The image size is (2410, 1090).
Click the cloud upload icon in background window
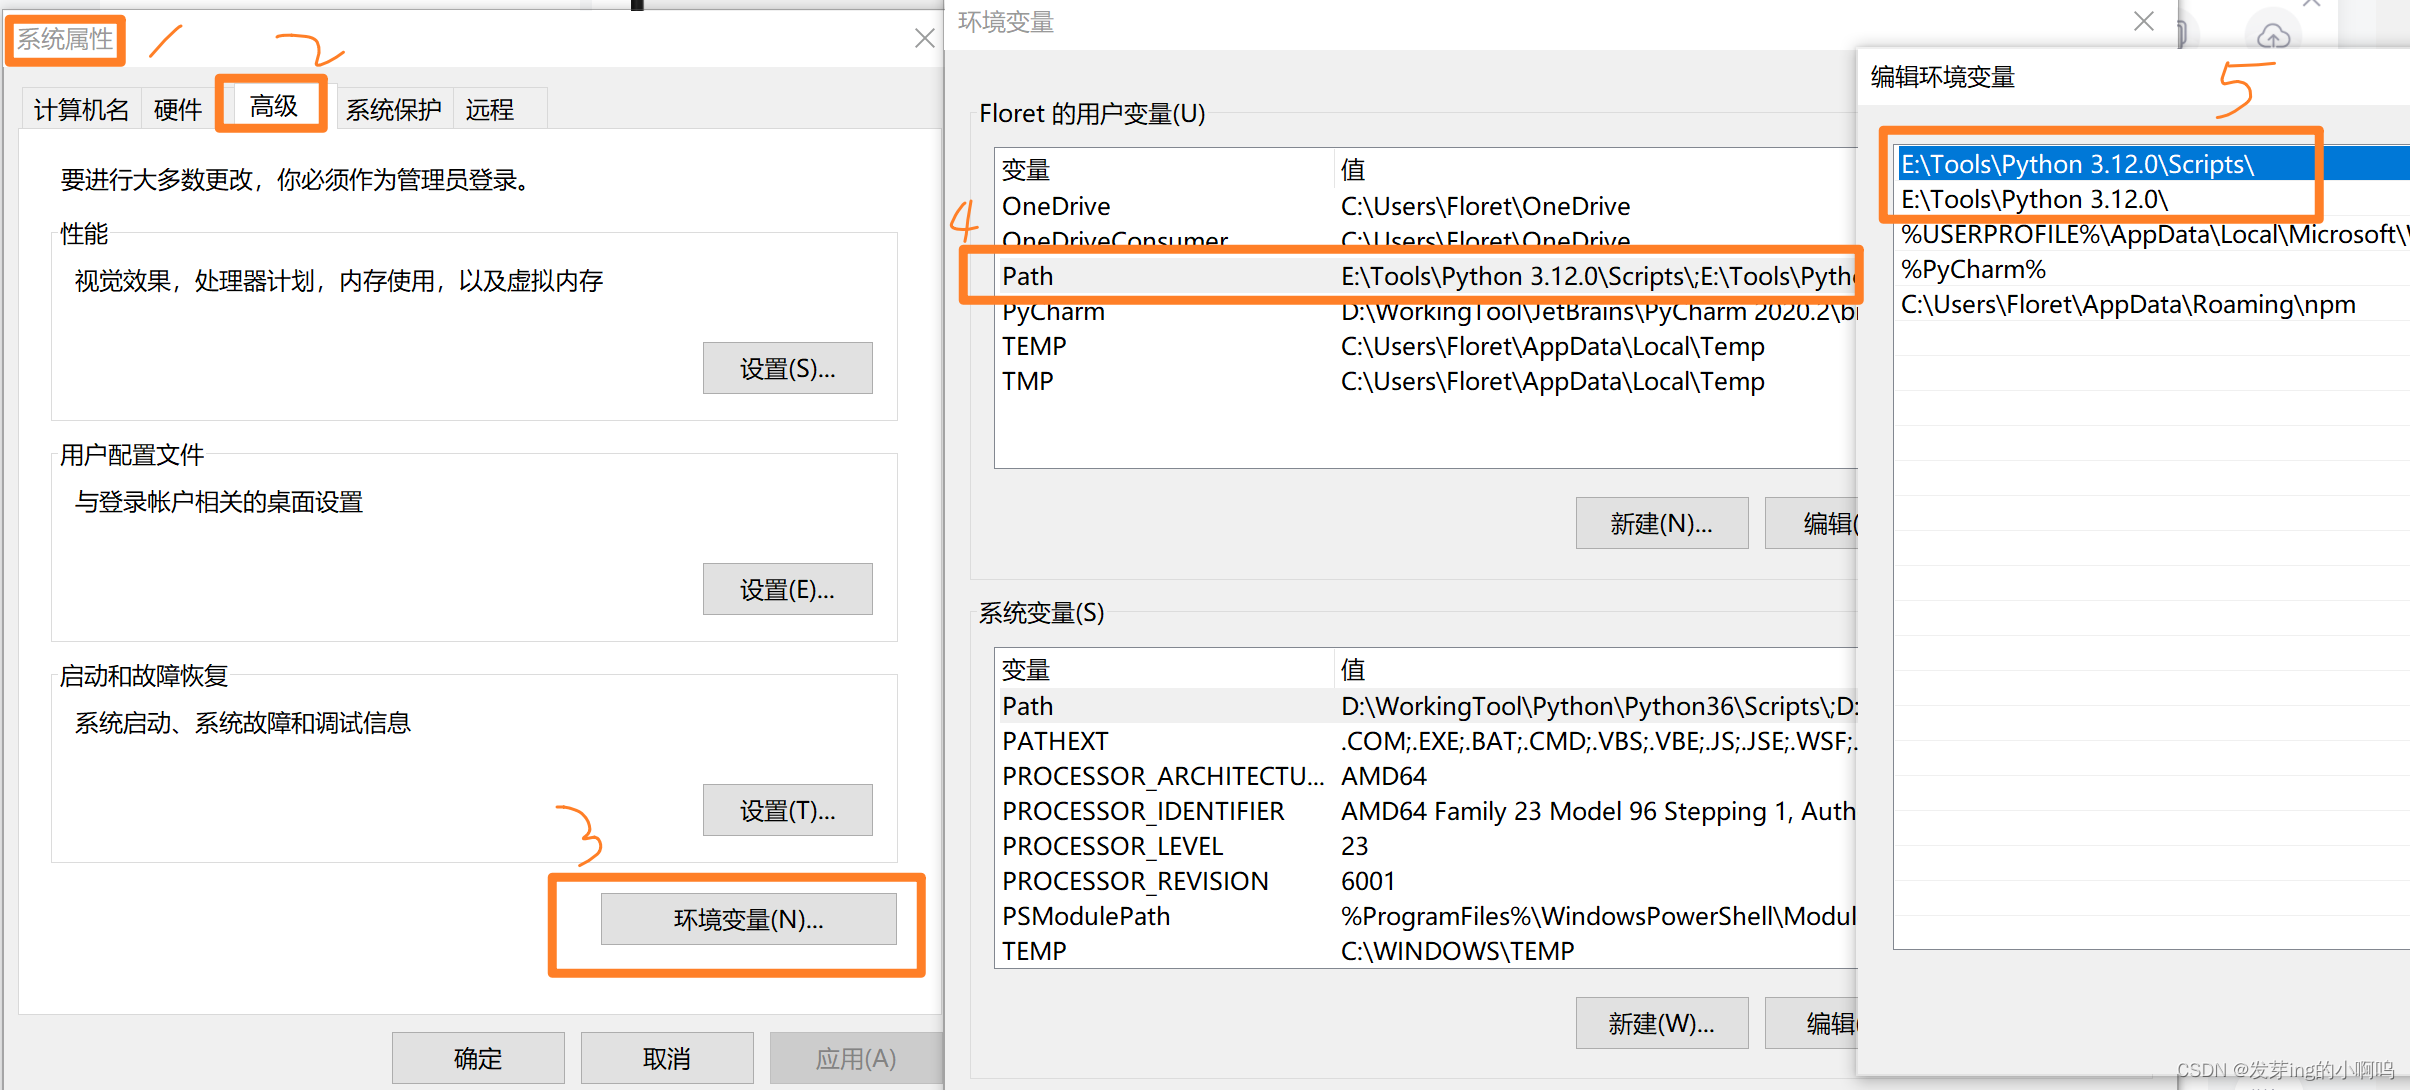pyautogui.click(x=2273, y=35)
